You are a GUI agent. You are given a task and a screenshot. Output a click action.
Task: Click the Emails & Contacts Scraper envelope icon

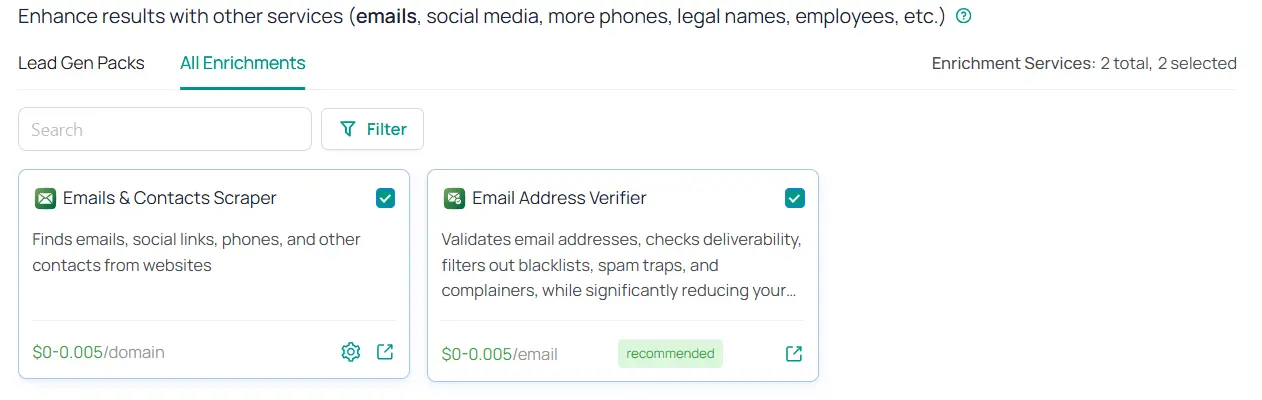(x=45, y=198)
